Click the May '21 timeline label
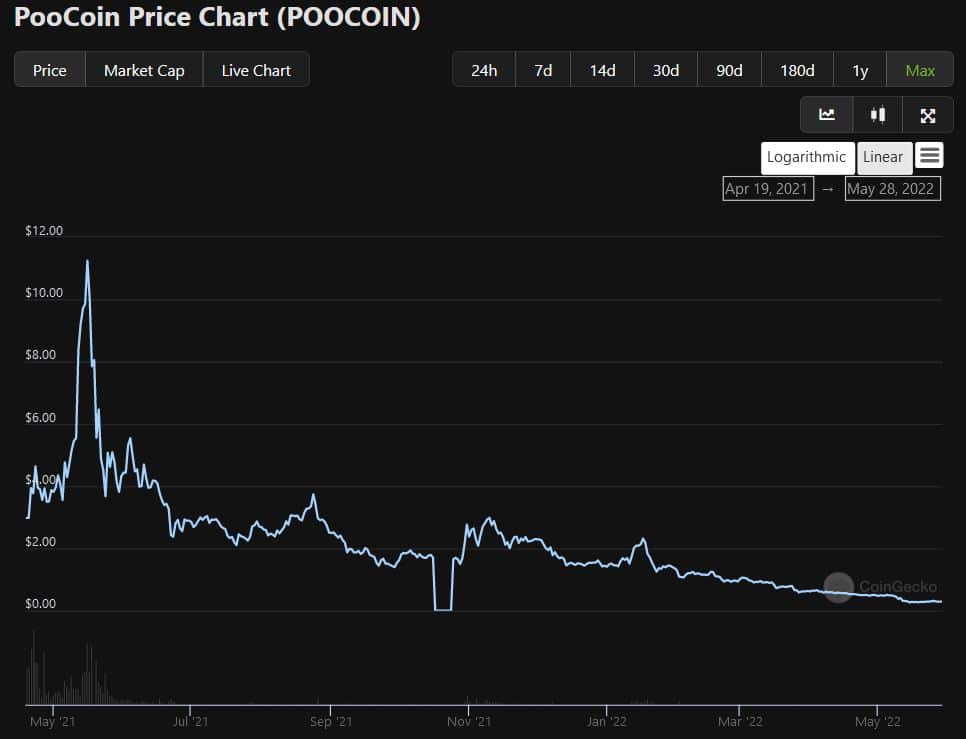 click(53, 721)
